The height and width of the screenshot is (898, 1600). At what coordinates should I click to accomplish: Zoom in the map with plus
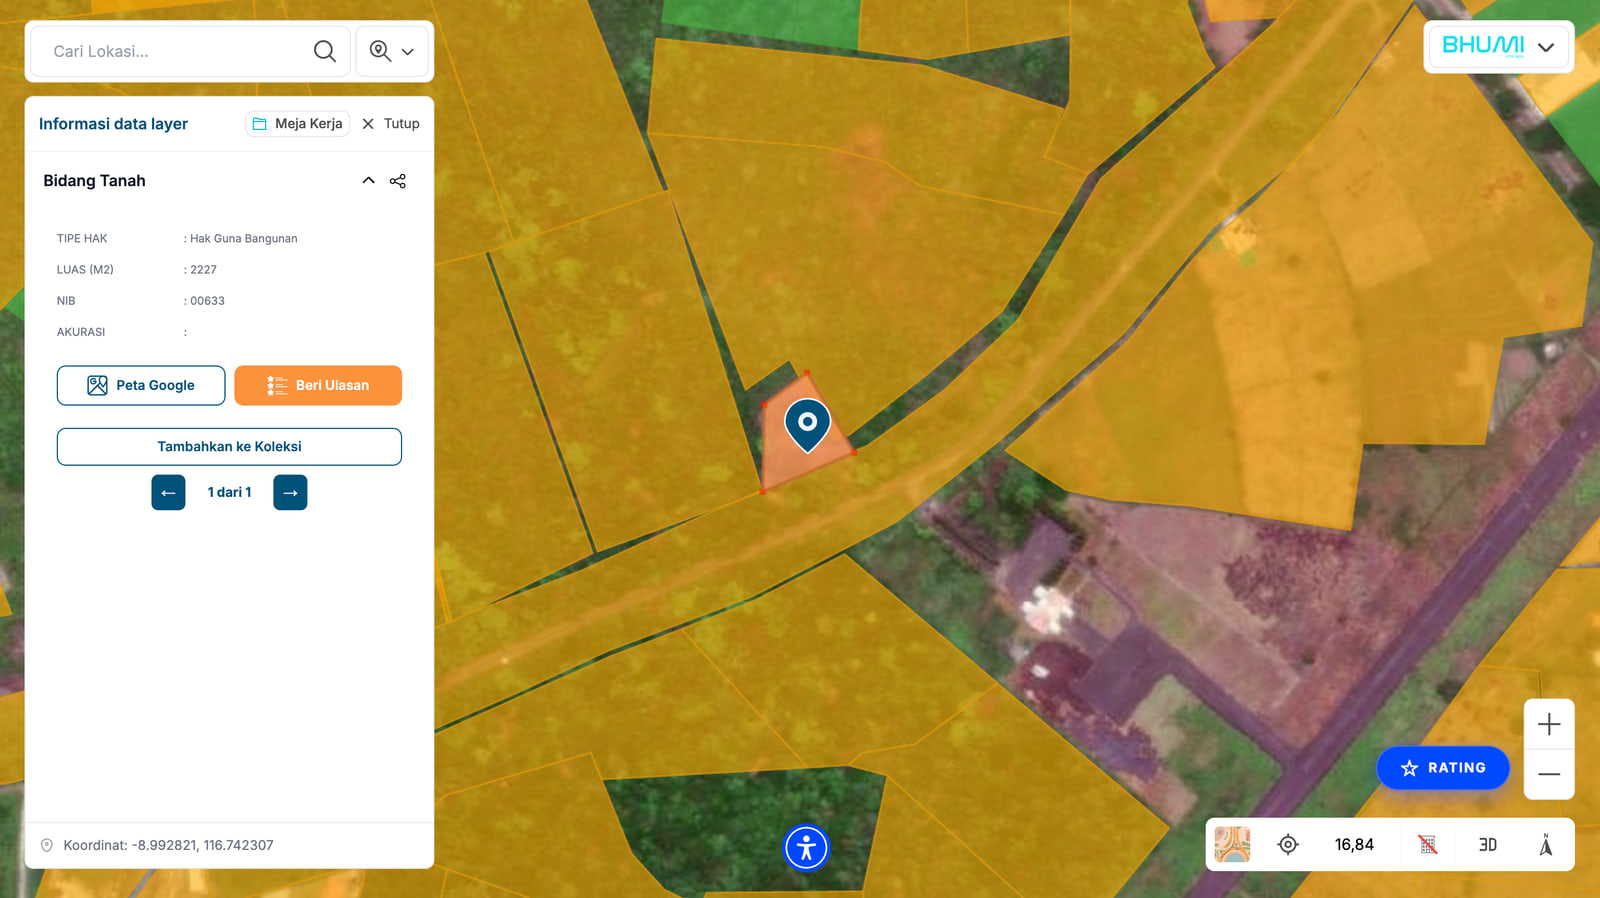tap(1549, 724)
